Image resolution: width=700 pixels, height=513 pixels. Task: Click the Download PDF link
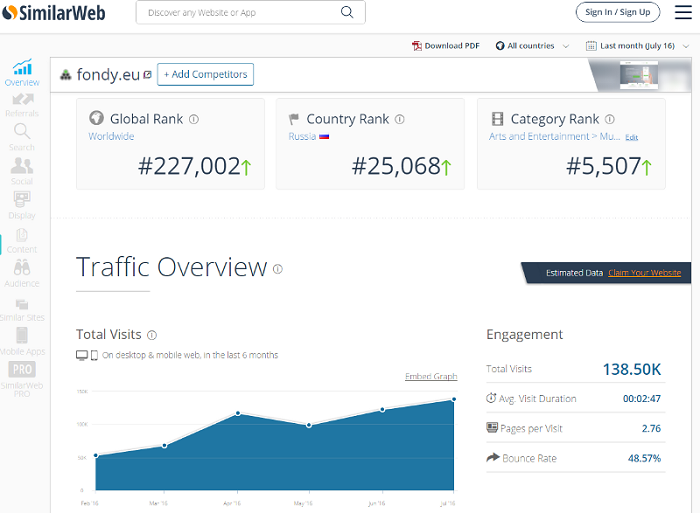click(452, 46)
